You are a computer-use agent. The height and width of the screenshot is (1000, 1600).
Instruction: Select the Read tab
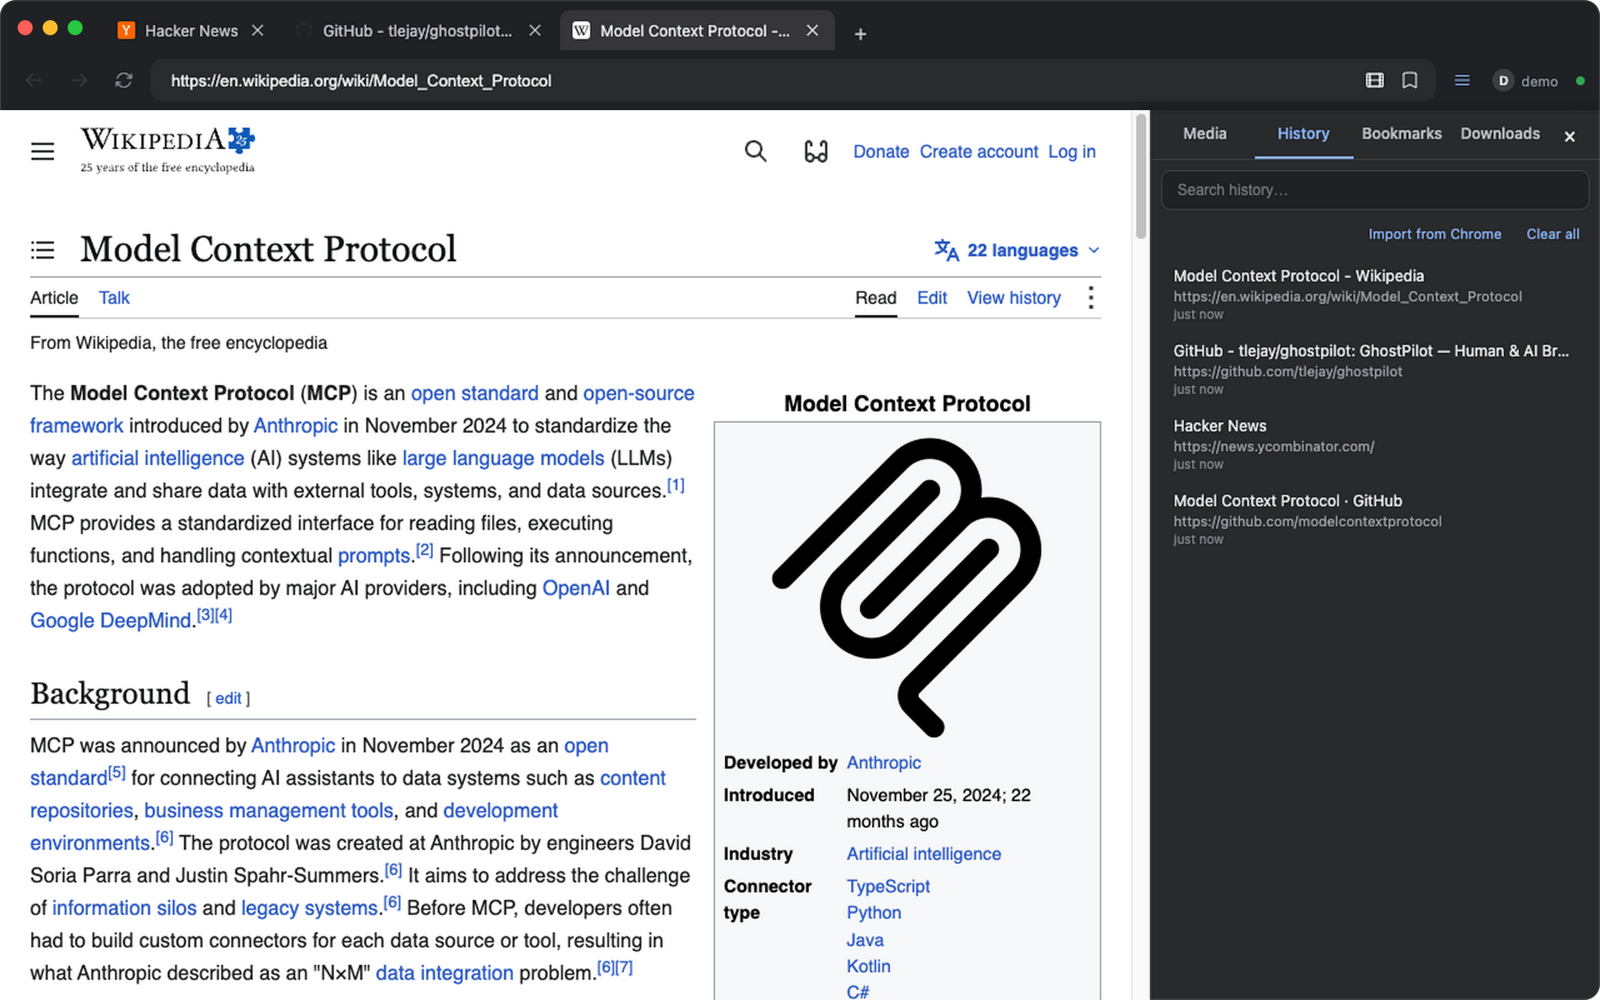pos(876,298)
